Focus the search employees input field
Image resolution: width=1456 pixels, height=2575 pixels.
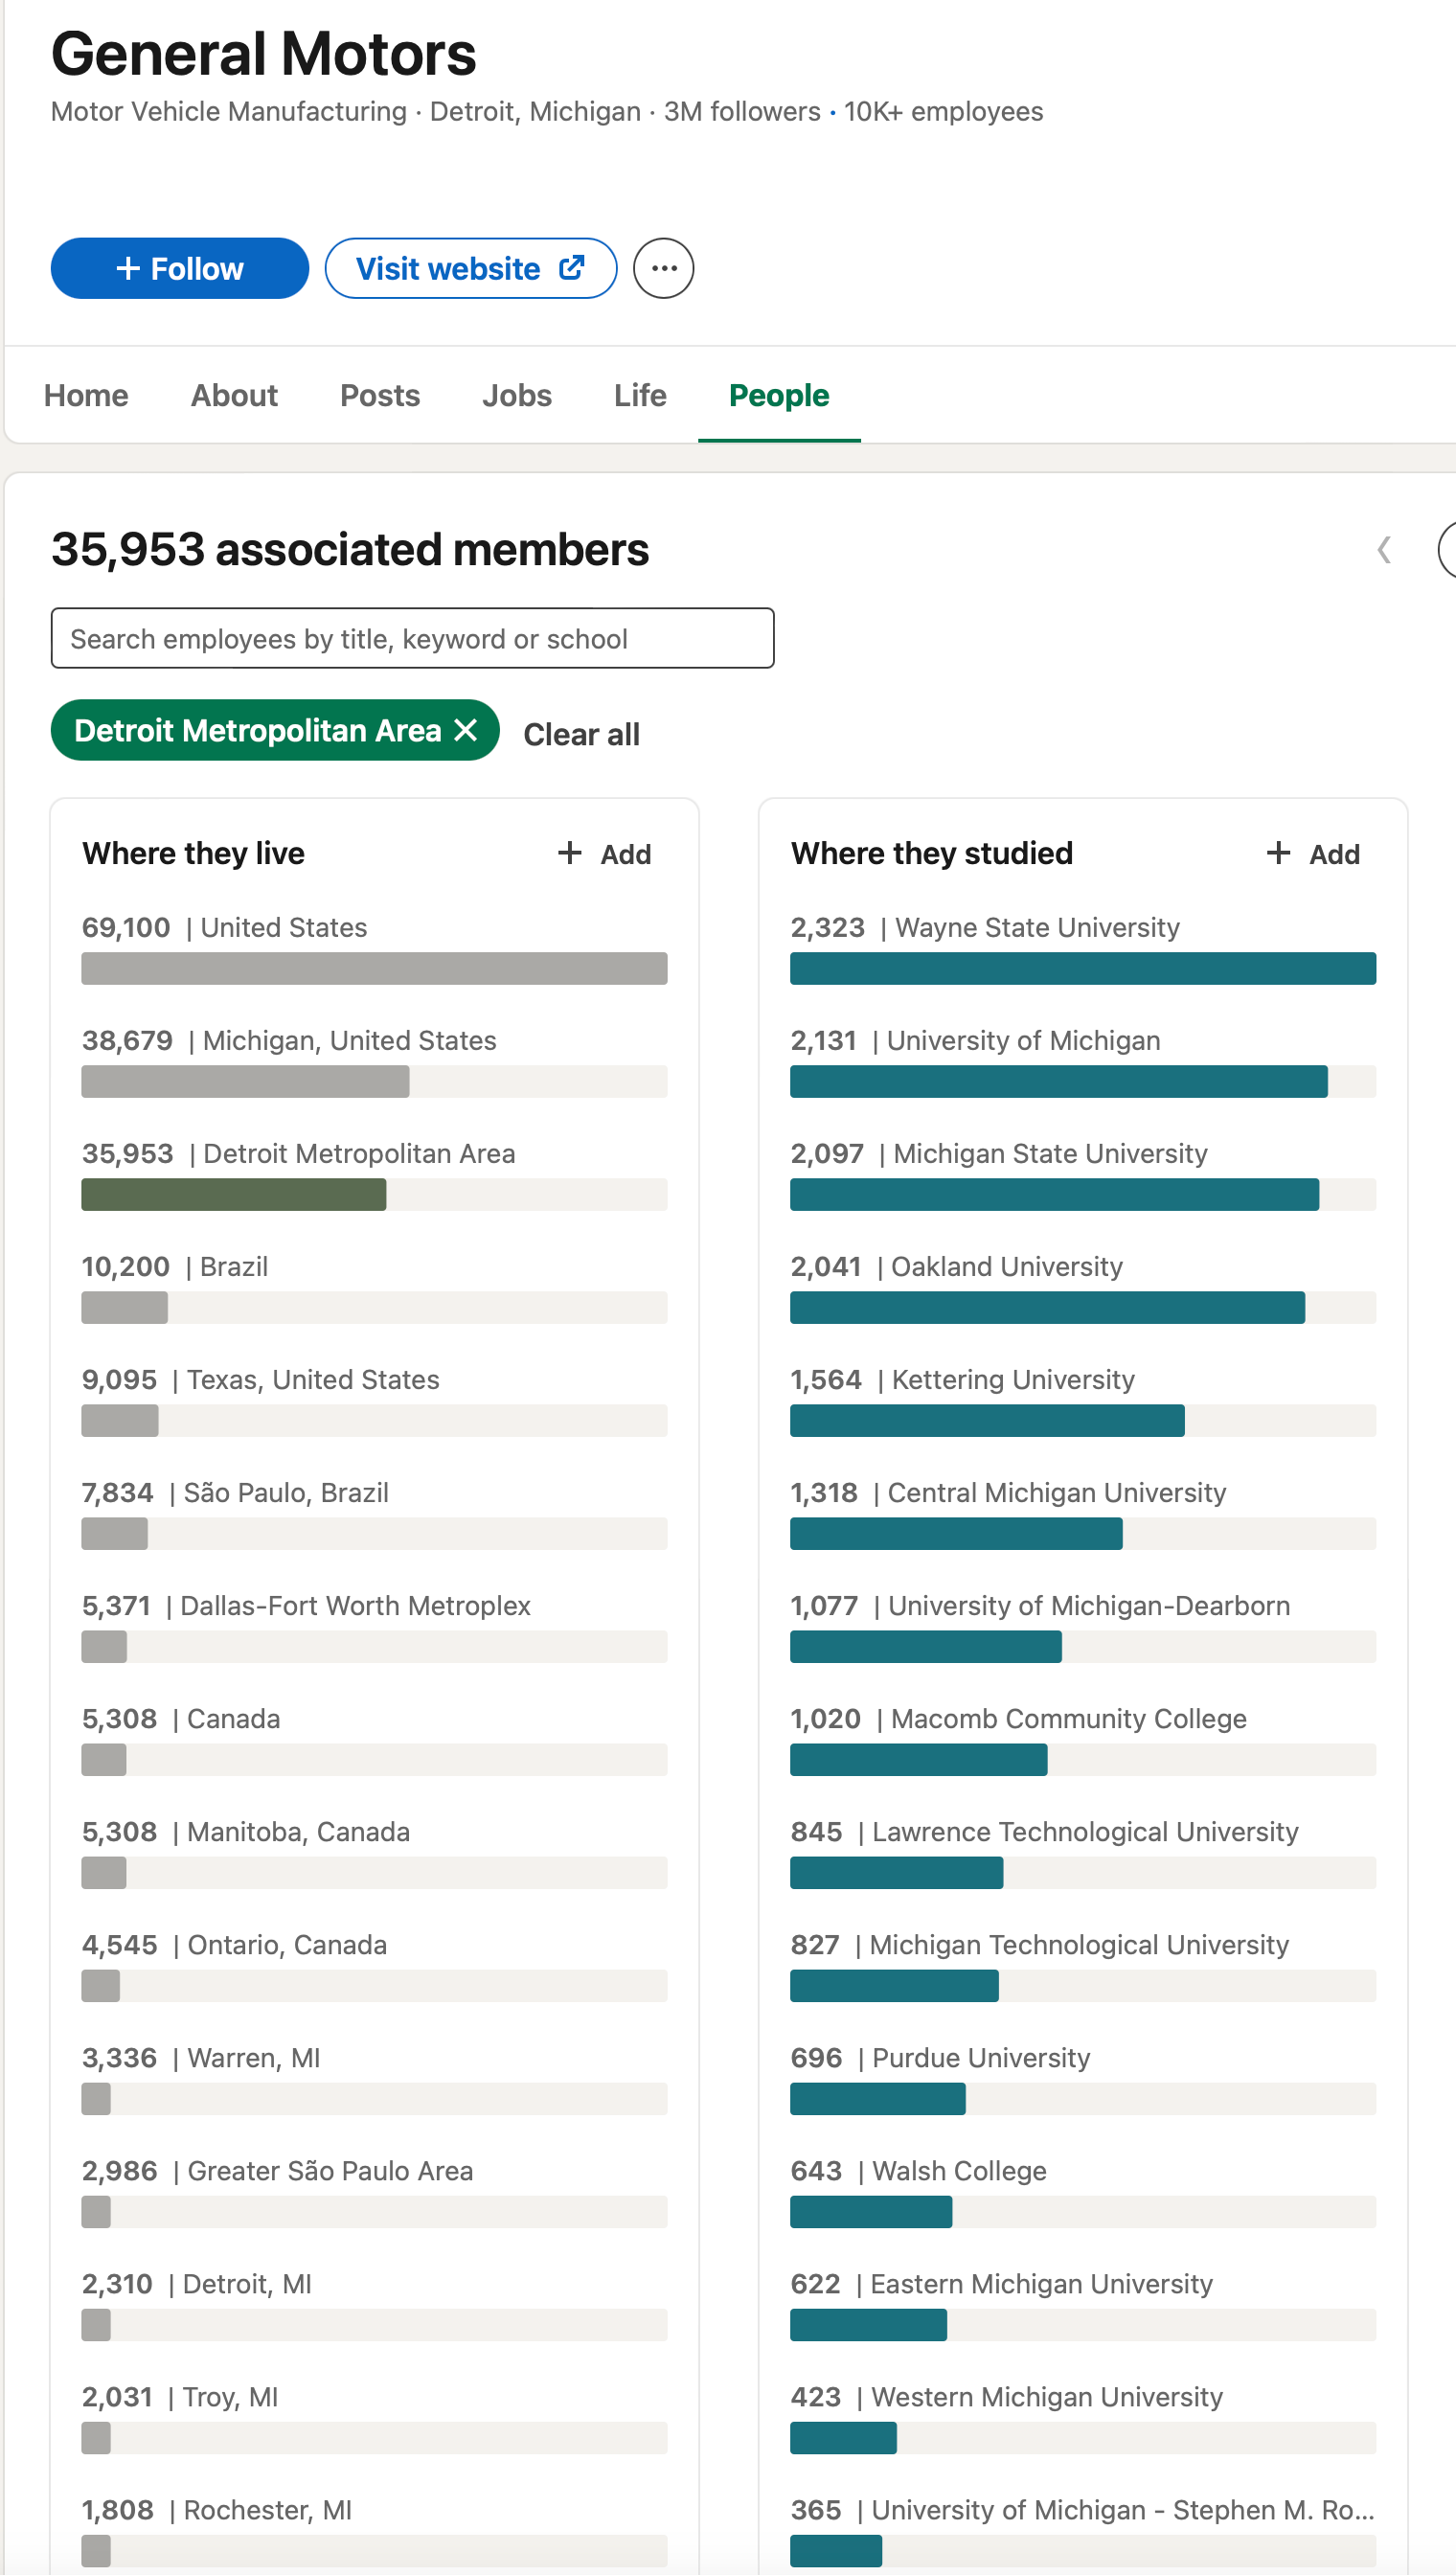click(413, 638)
